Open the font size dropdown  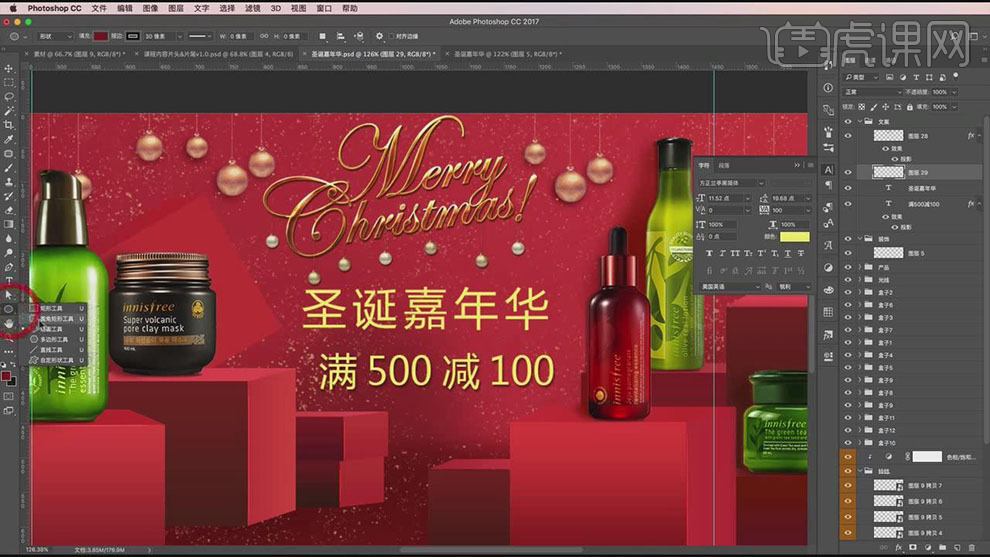pos(748,198)
